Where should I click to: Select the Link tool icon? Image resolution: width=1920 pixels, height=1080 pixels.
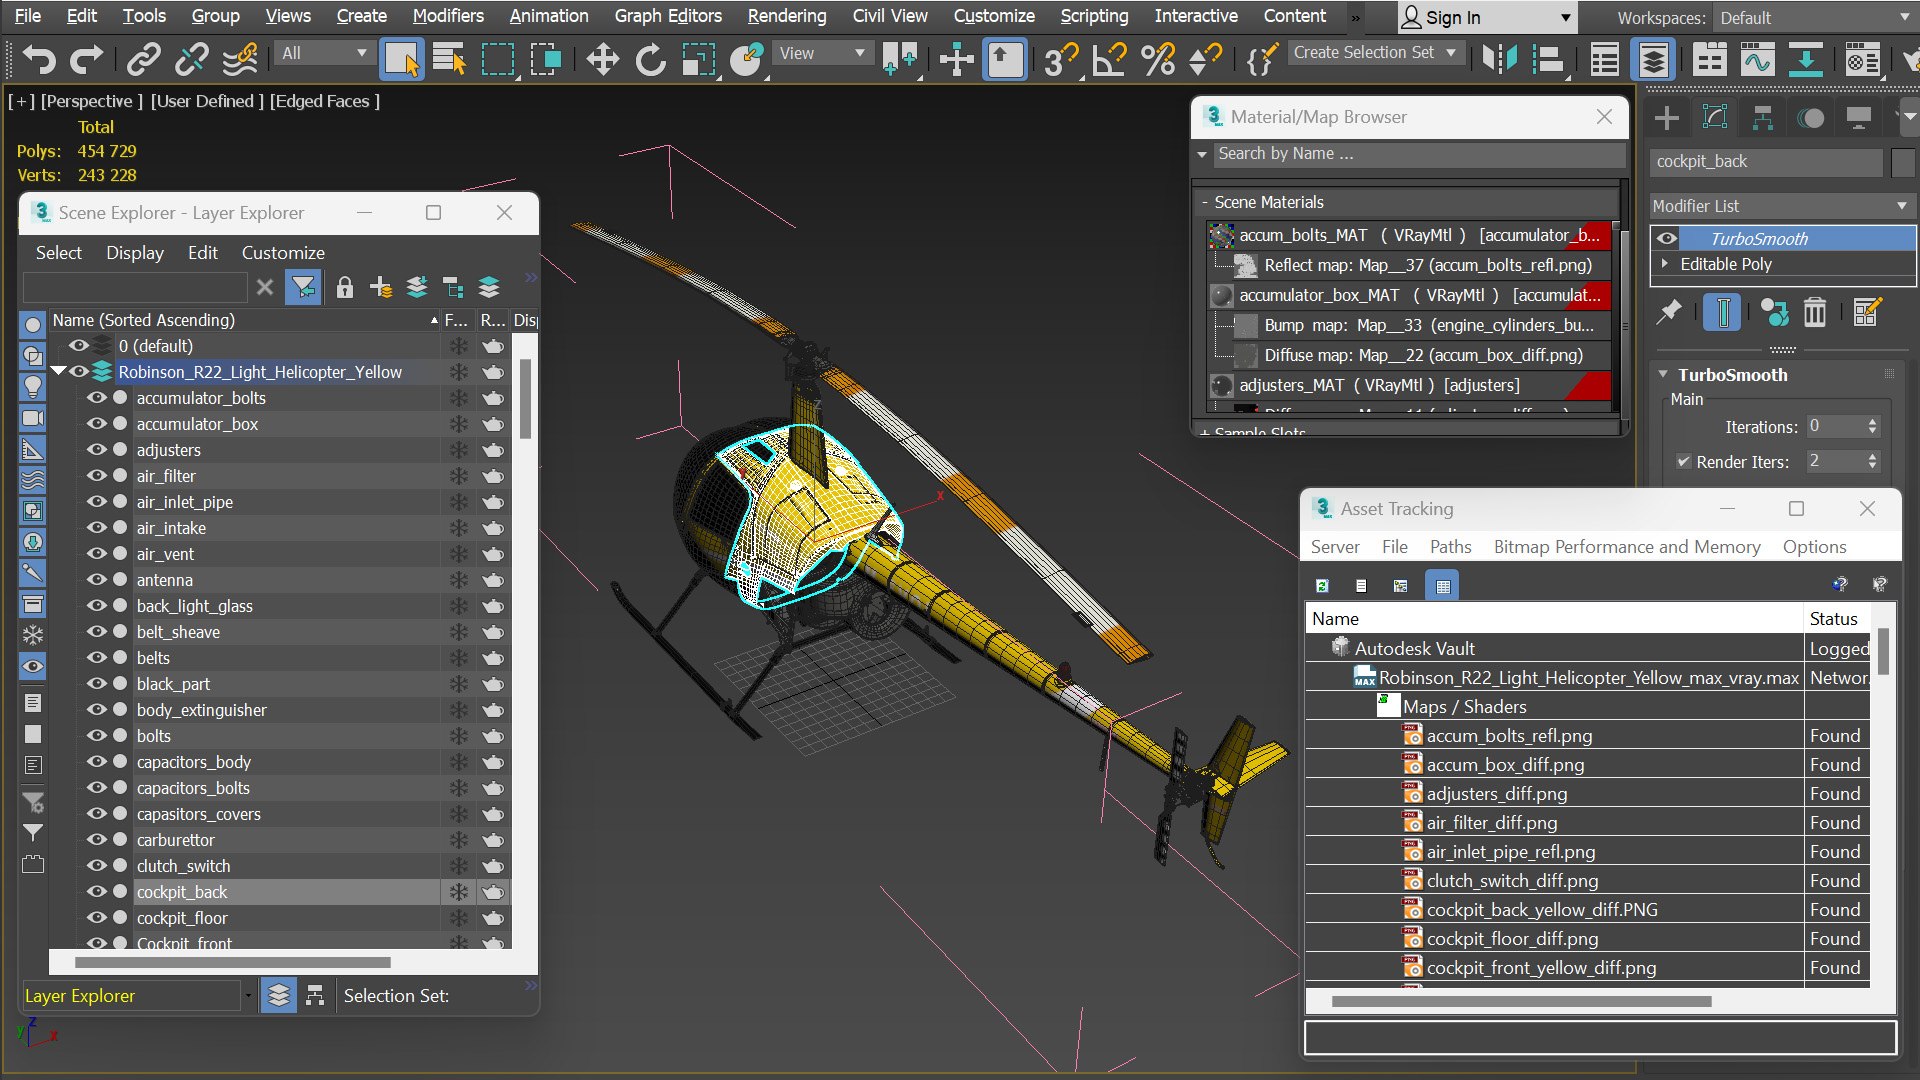click(143, 59)
